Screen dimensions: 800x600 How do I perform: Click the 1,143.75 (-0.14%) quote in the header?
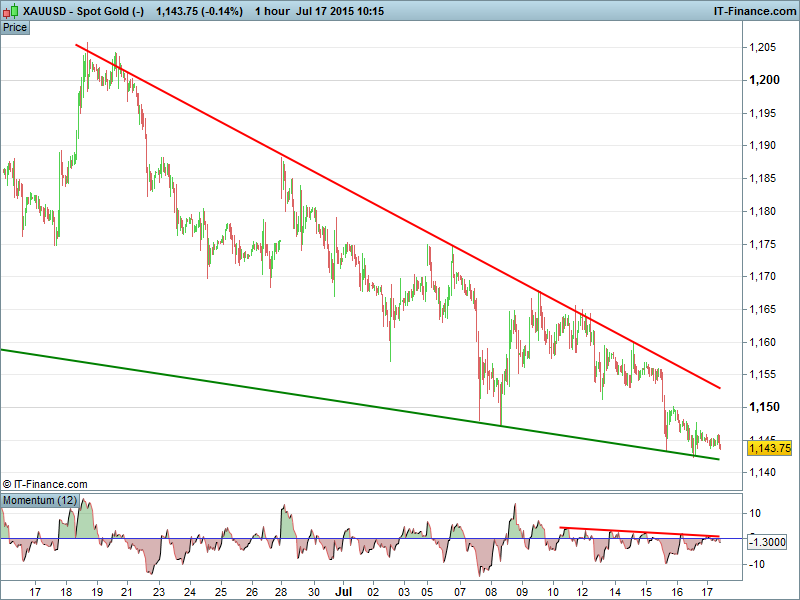[x=199, y=10]
